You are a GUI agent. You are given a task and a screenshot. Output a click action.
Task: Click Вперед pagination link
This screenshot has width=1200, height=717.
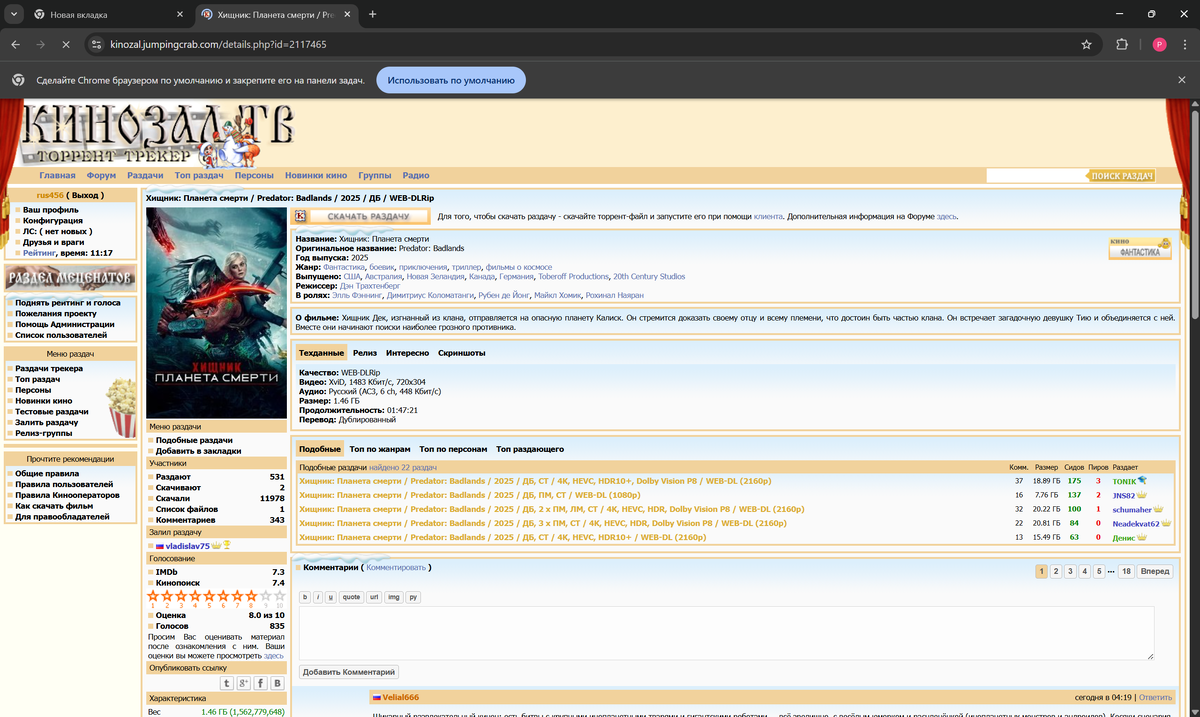[1155, 571]
